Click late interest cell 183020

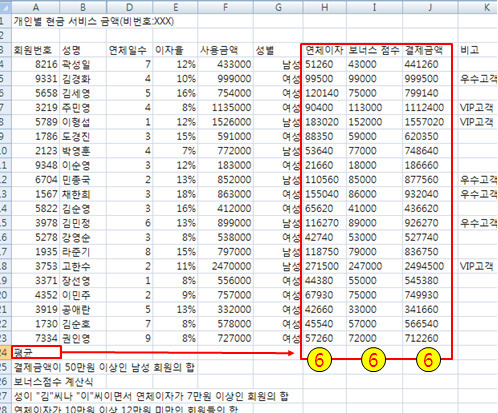[x=324, y=122]
